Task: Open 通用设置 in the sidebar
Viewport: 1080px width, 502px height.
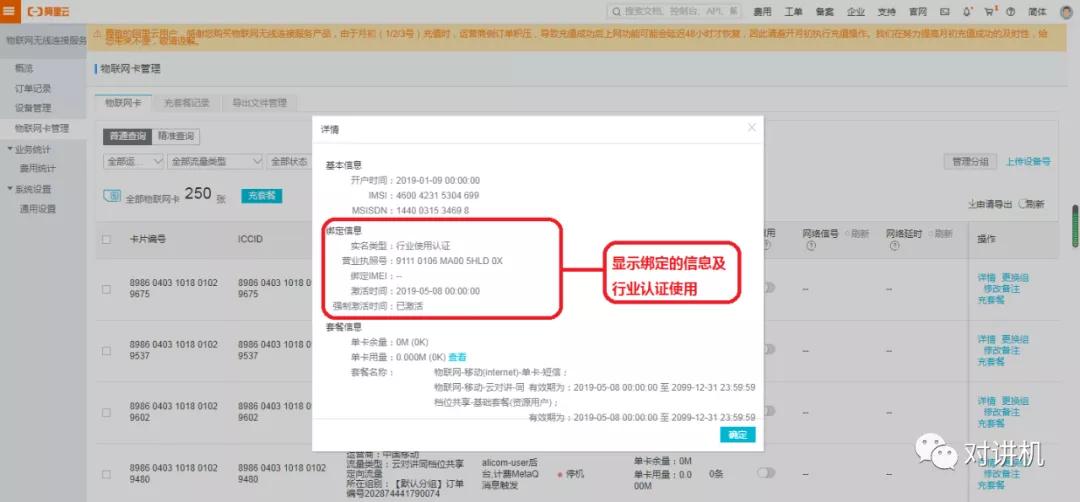Action: point(38,209)
